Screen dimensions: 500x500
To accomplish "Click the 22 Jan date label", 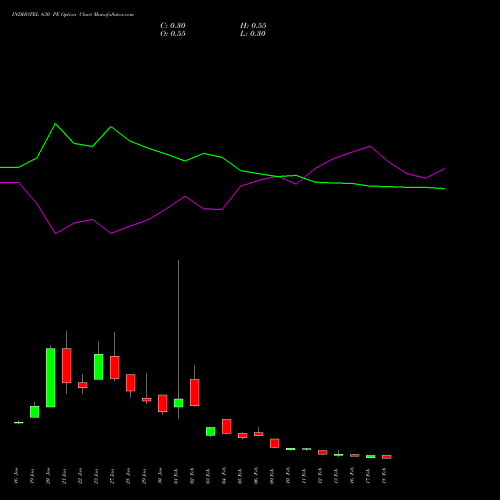I will click(81, 476).
